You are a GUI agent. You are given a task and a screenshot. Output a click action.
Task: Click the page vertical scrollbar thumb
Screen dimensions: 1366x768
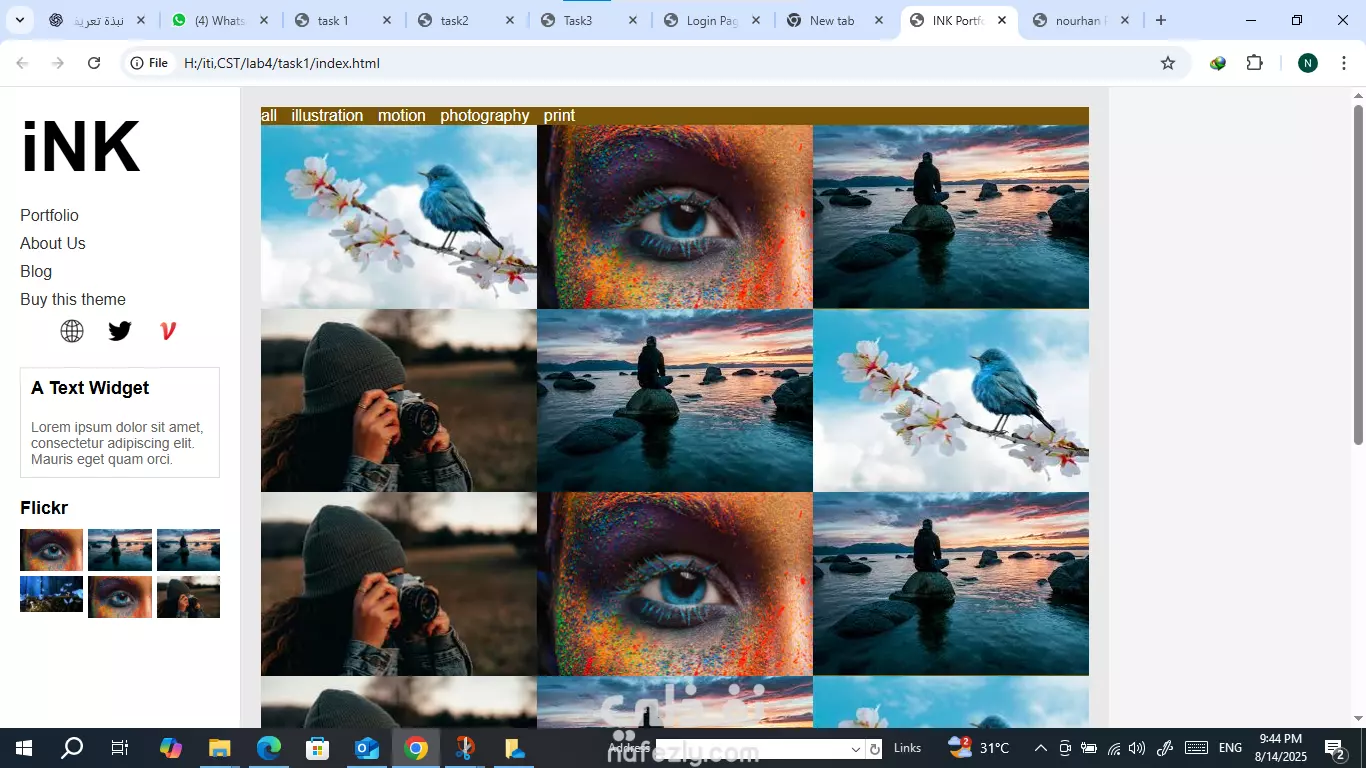point(1358,275)
